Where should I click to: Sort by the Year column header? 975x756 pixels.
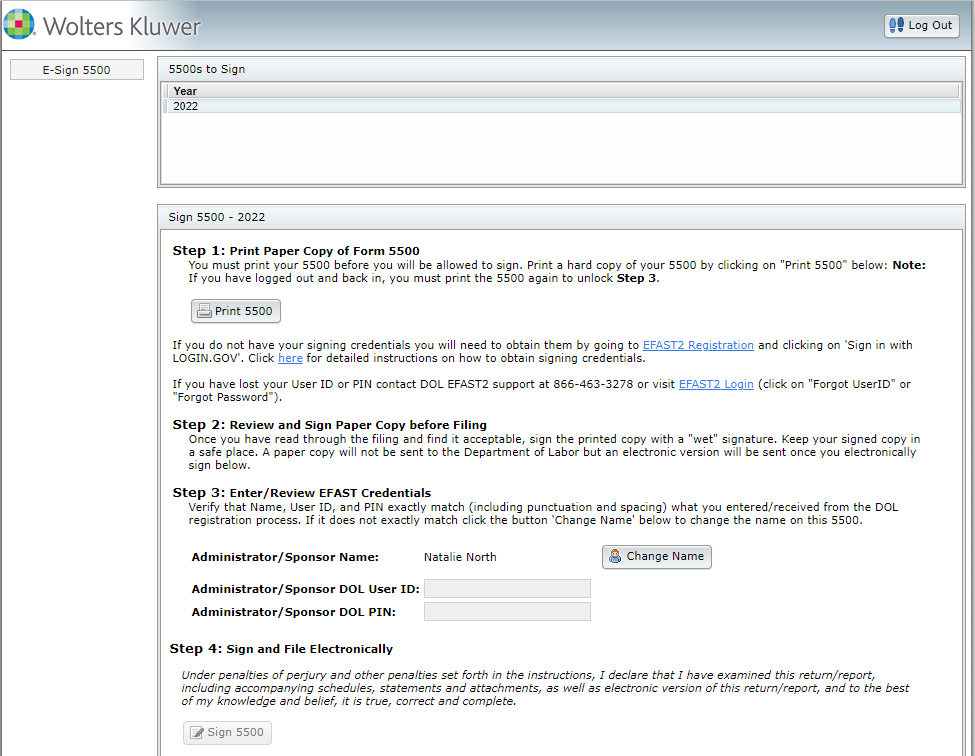click(561, 91)
